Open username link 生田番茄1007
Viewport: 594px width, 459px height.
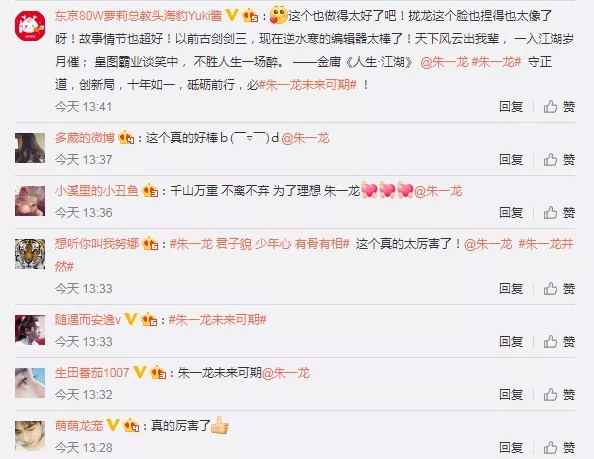pyautogui.click(x=92, y=373)
